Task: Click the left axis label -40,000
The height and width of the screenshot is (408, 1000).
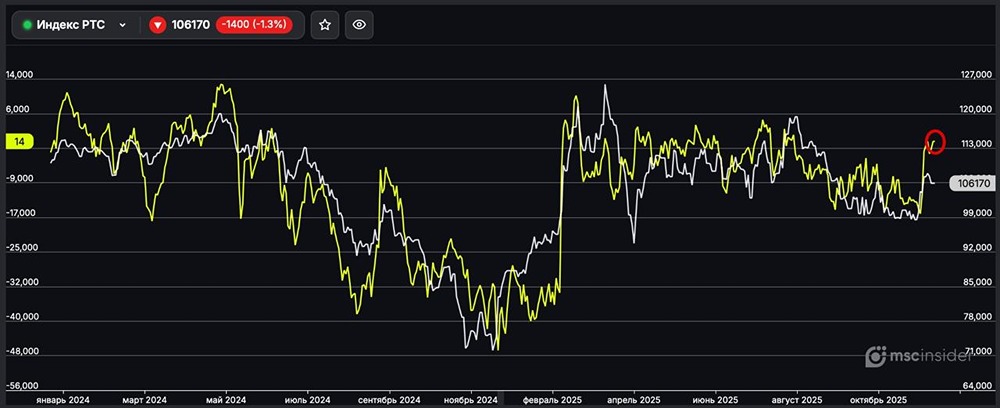Action: (x=20, y=317)
